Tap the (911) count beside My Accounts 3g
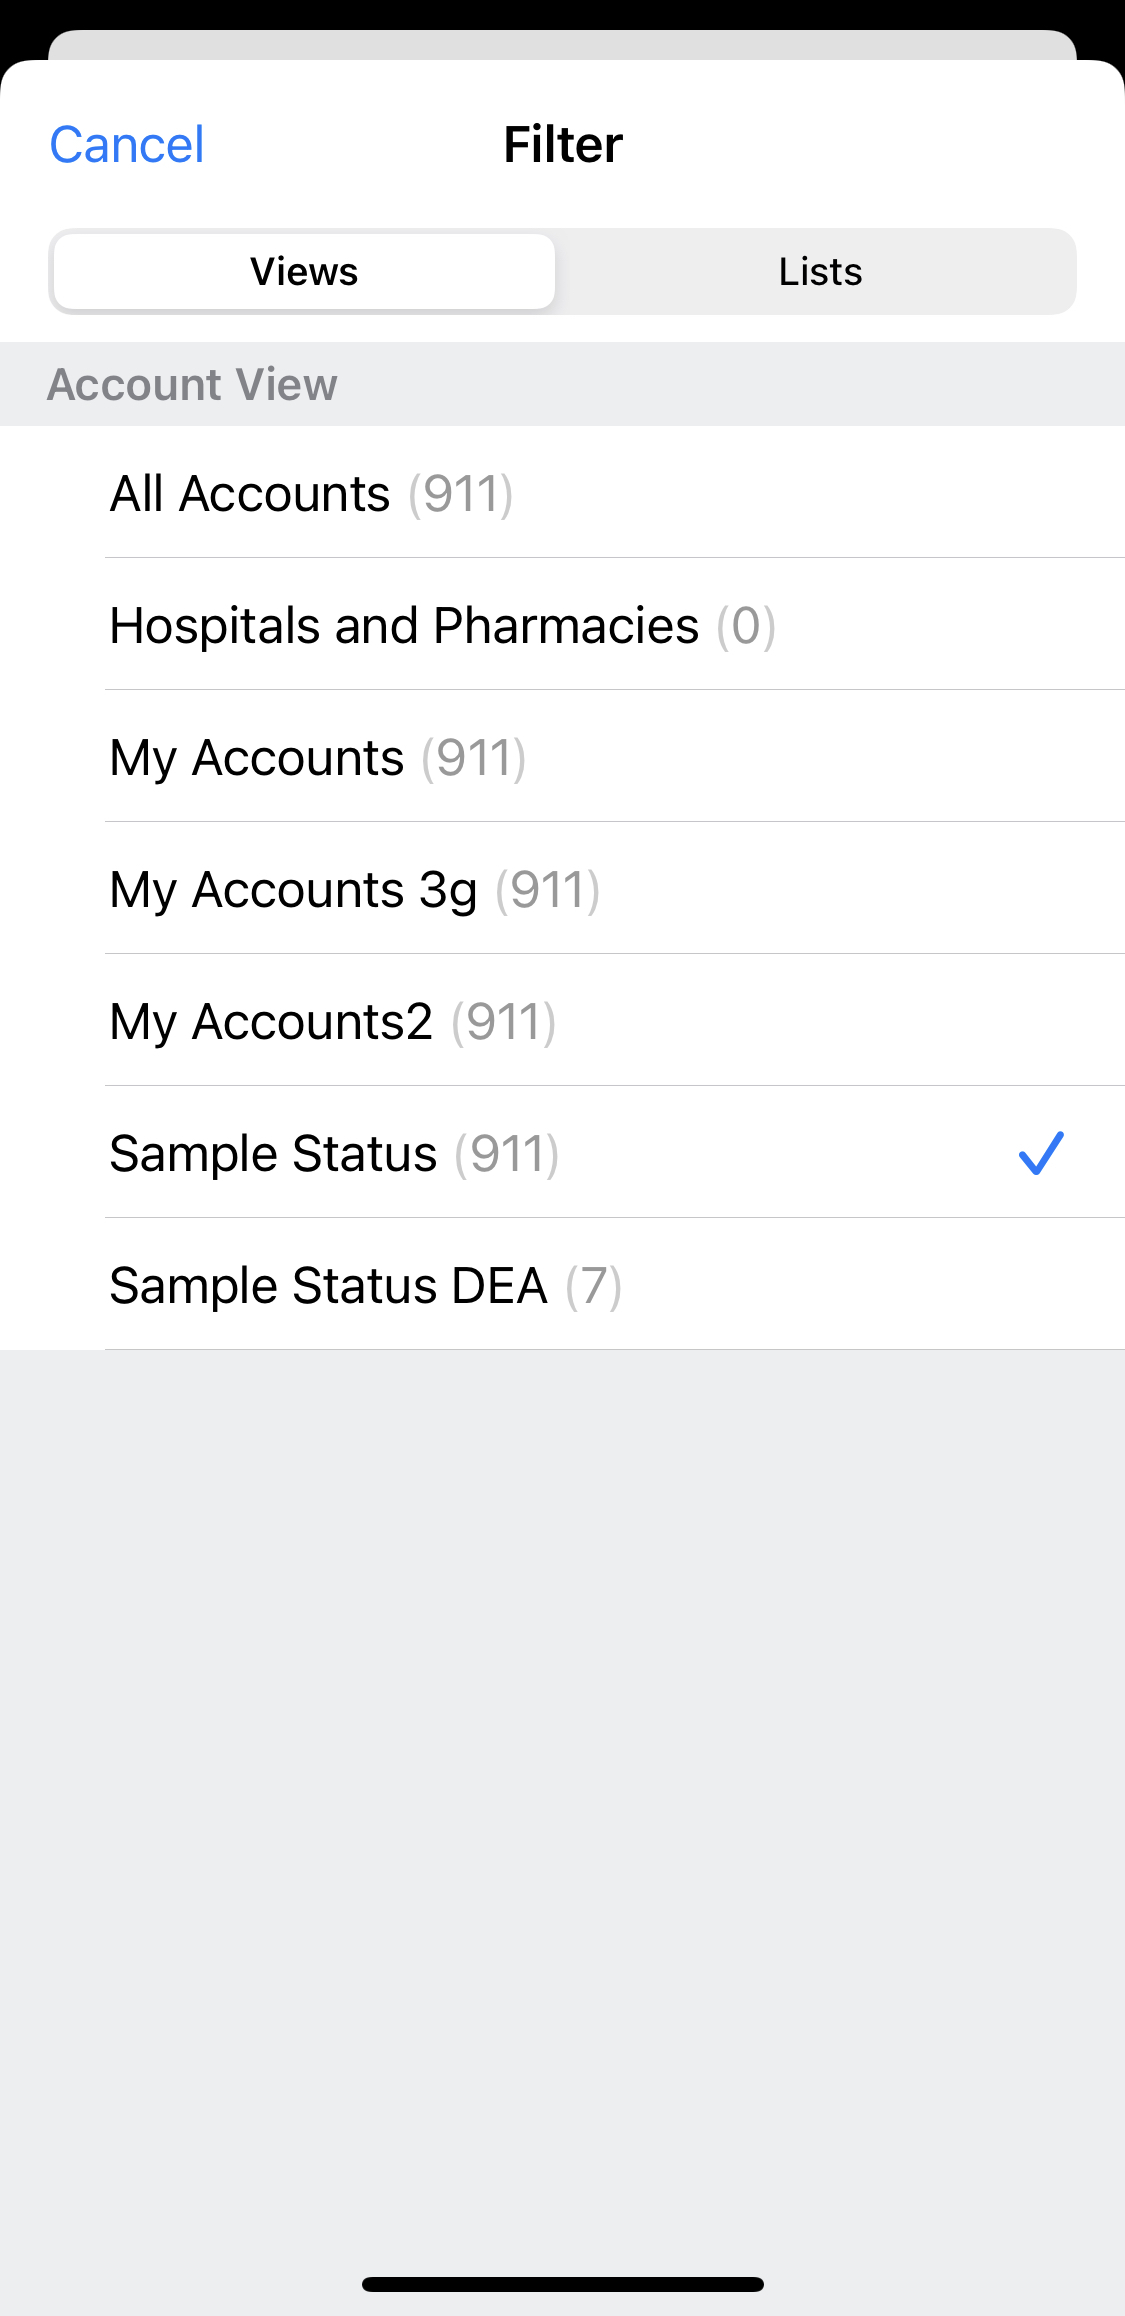Viewport: 1125px width, 2316px height. (548, 891)
